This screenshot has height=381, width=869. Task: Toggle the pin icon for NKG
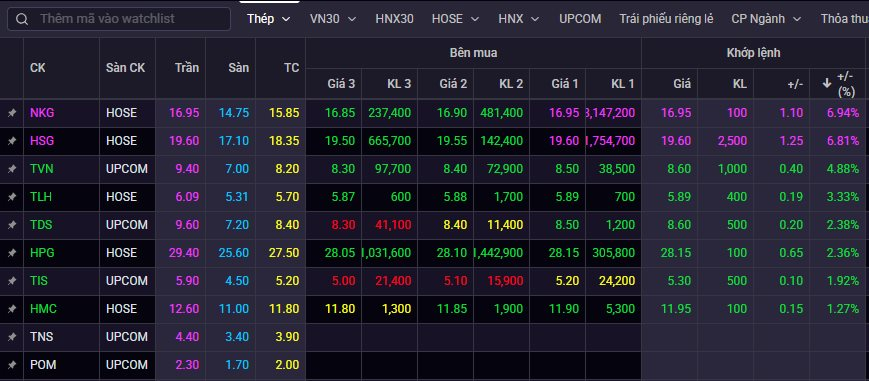pos(12,113)
